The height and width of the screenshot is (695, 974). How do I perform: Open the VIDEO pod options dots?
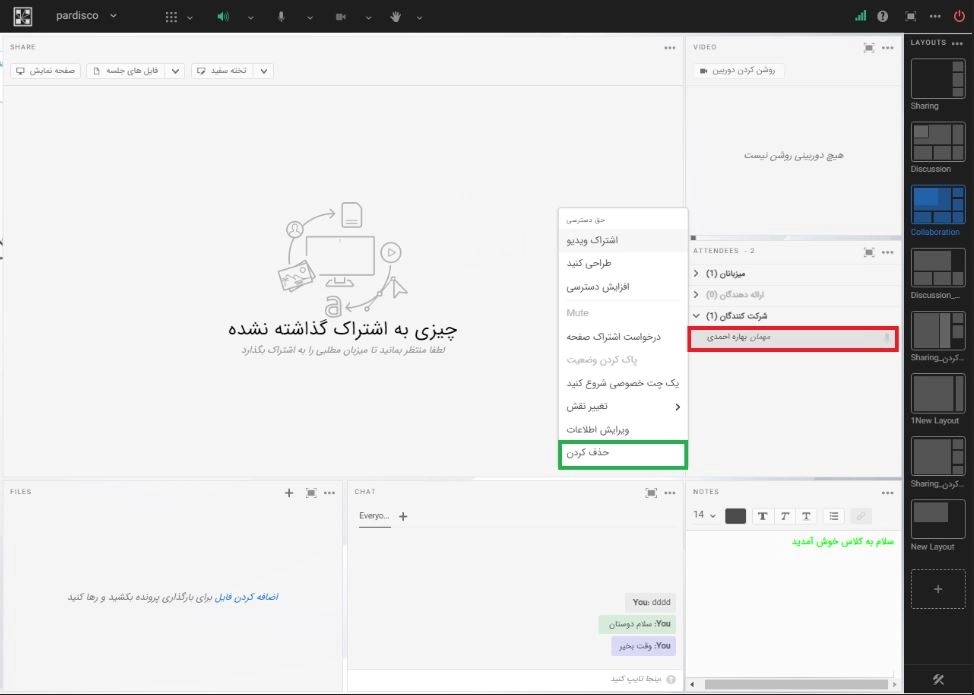888,48
